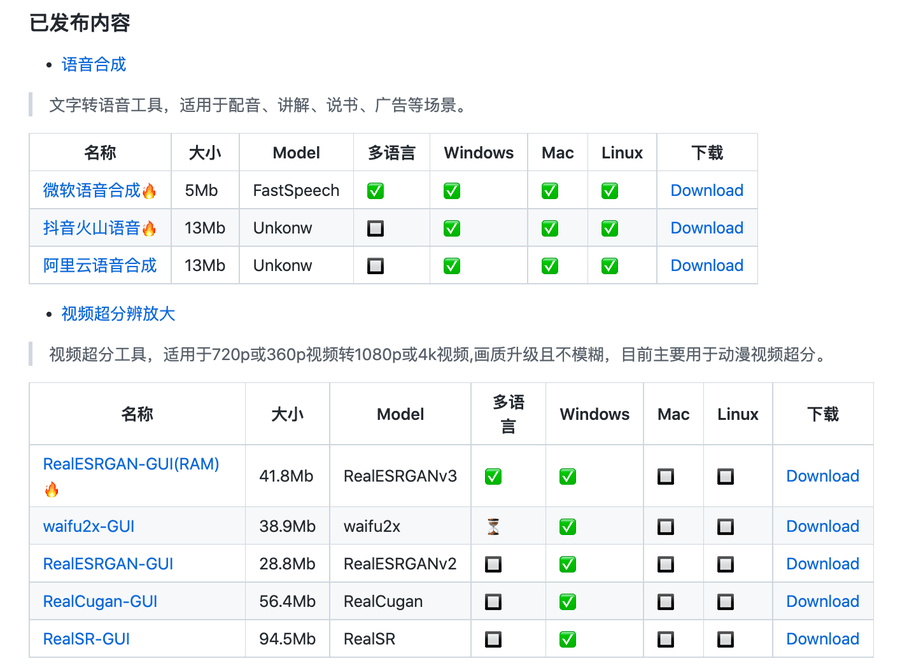Click RealCugan-GUI multilingual empty checkbox

(493, 601)
